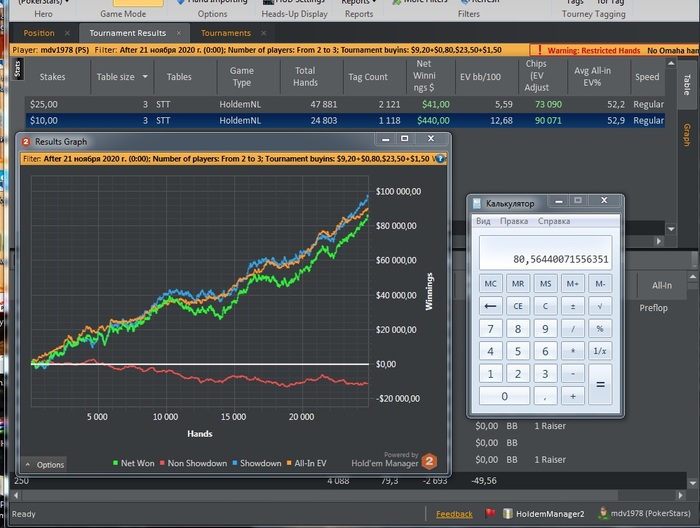Click calculator equals button

tap(600, 384)
